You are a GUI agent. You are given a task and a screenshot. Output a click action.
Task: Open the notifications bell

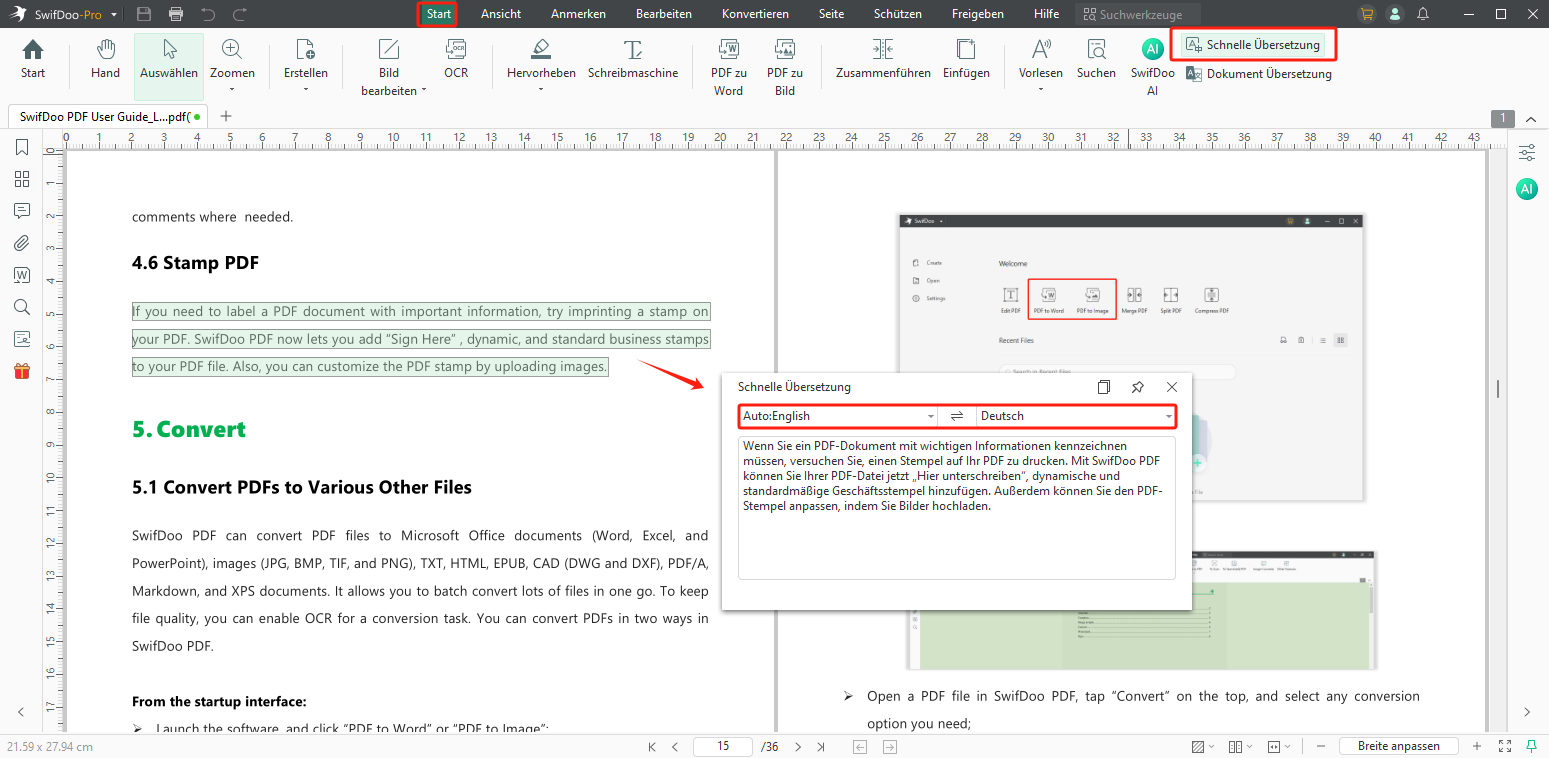point(1423,14)
